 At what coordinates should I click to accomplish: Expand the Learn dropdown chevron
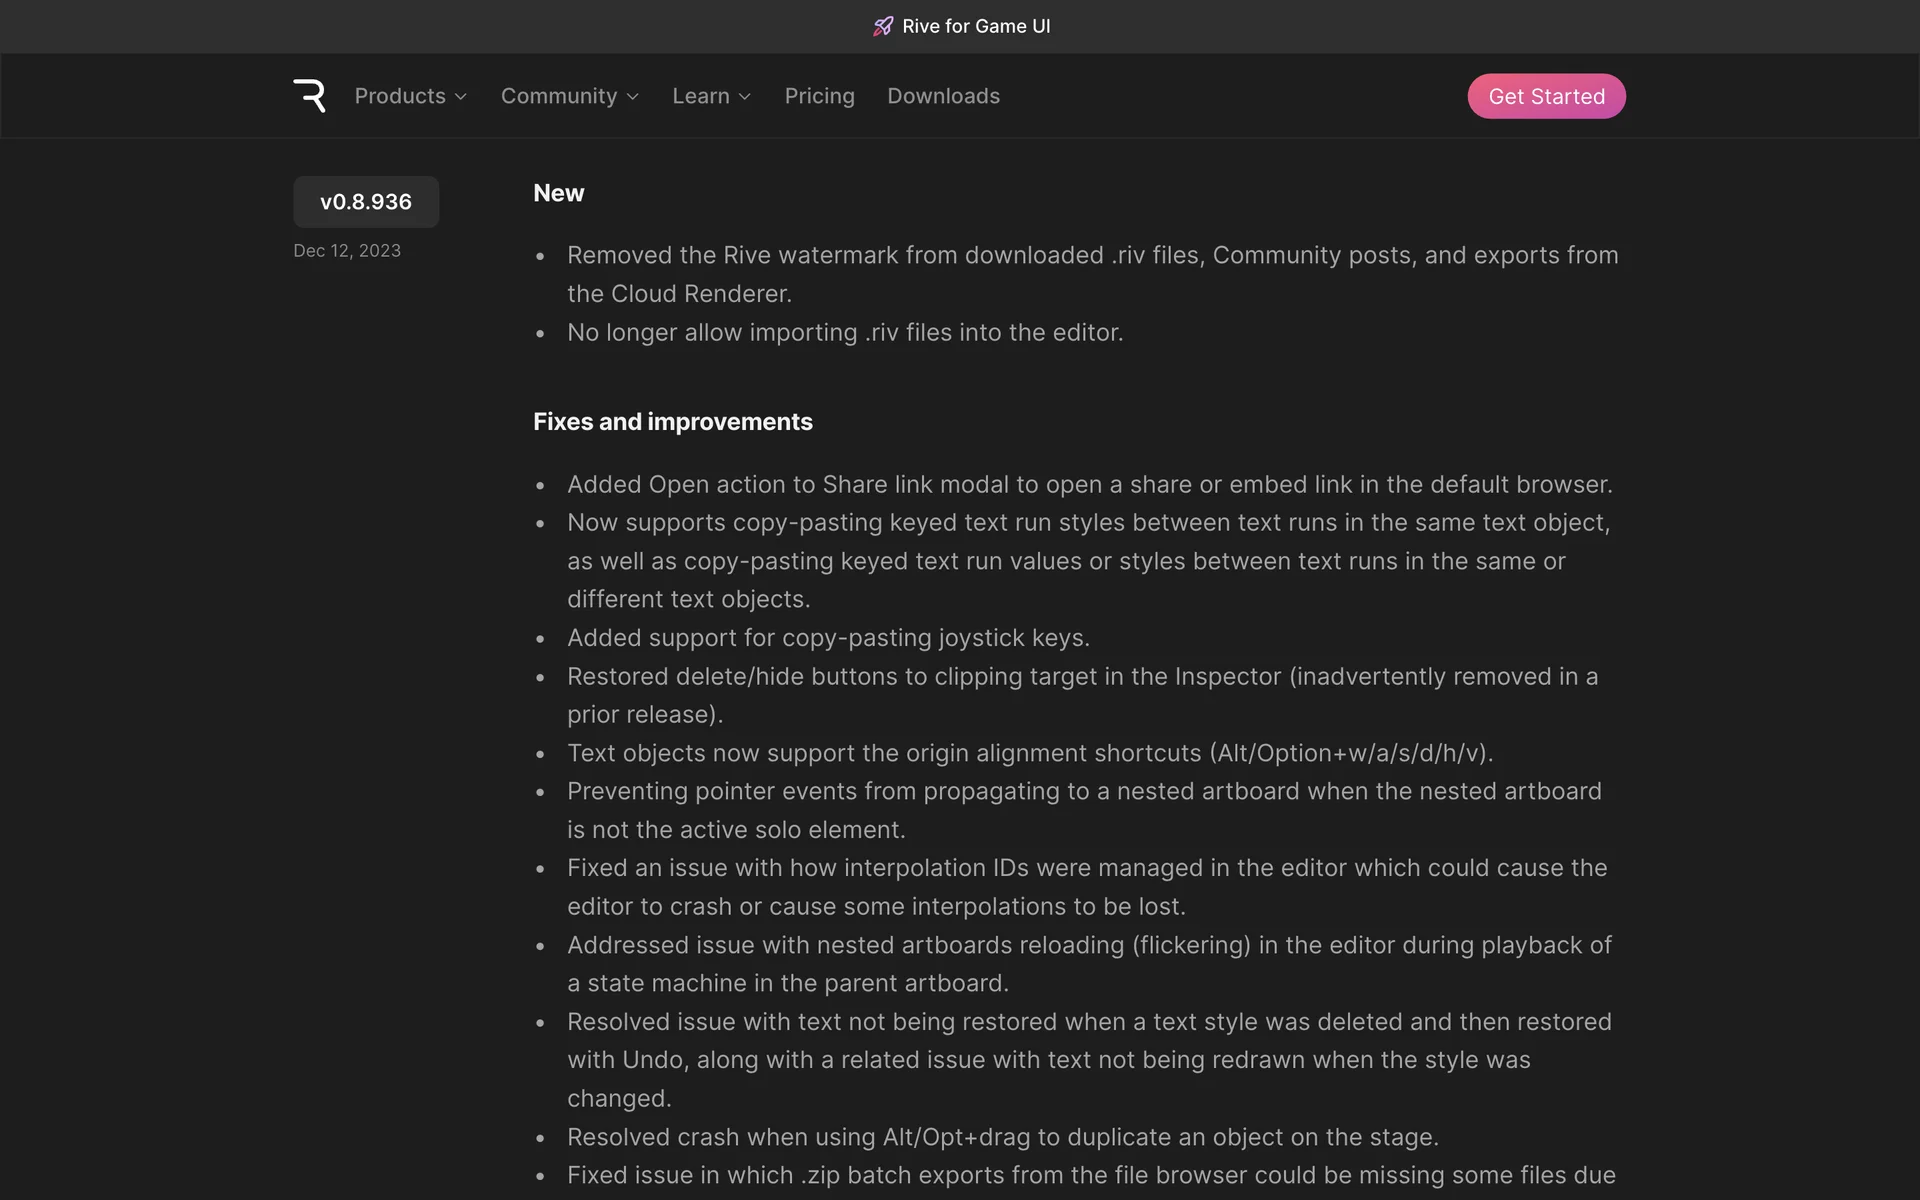(745, 97)
